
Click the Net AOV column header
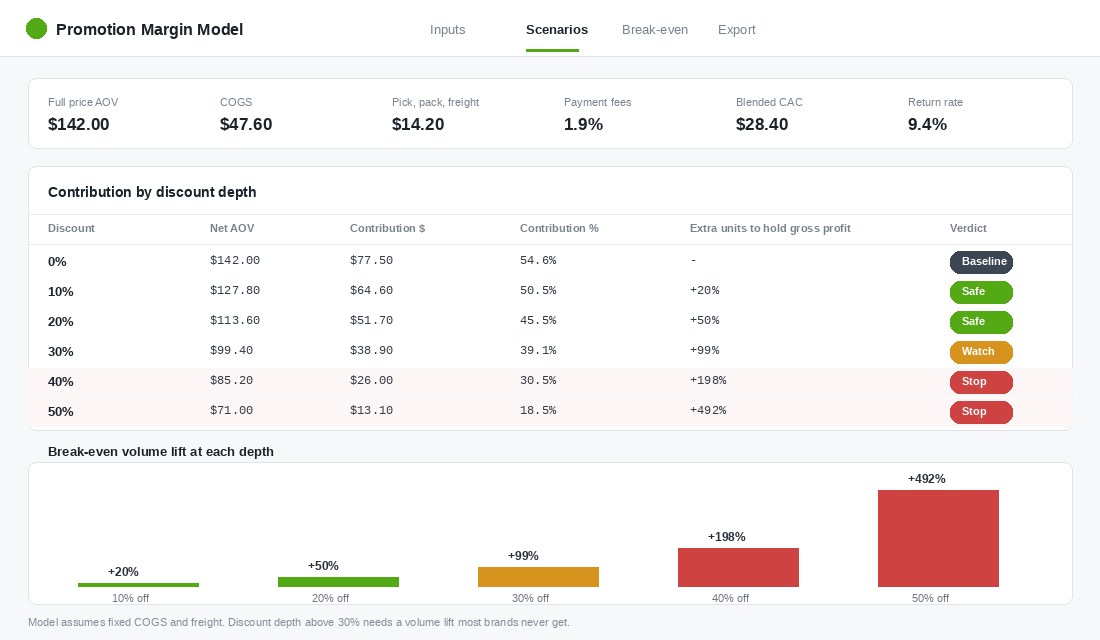click(232, 228)
